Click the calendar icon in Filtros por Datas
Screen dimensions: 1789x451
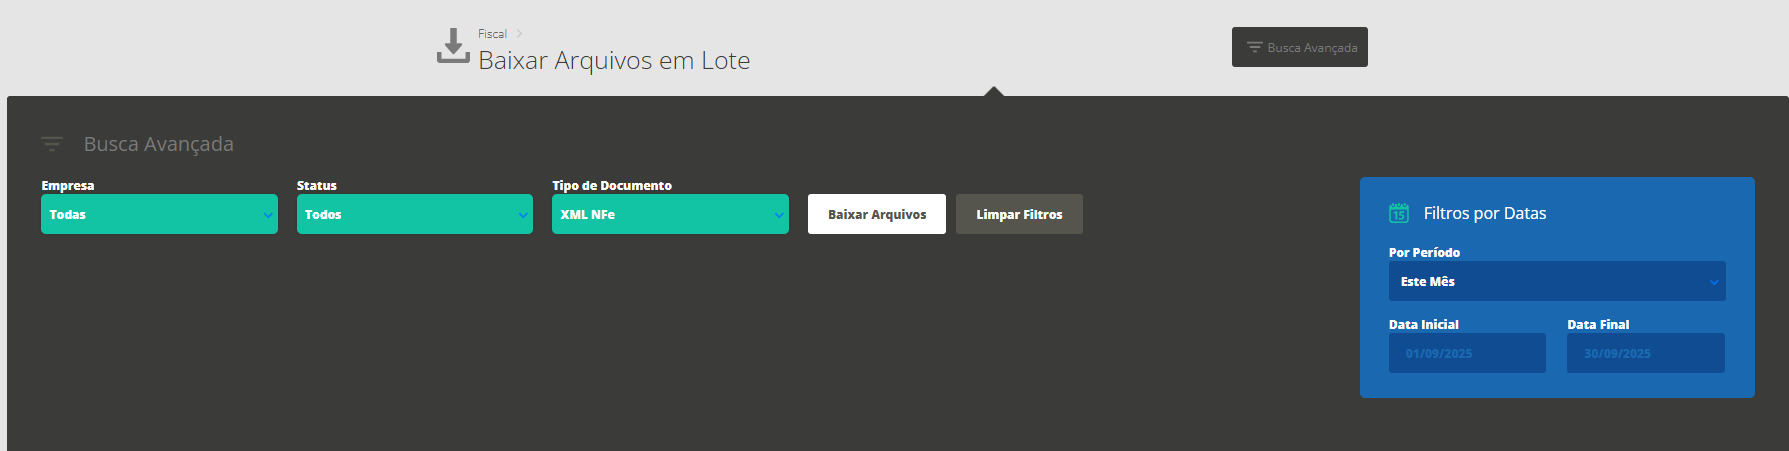pos(1399,213)
